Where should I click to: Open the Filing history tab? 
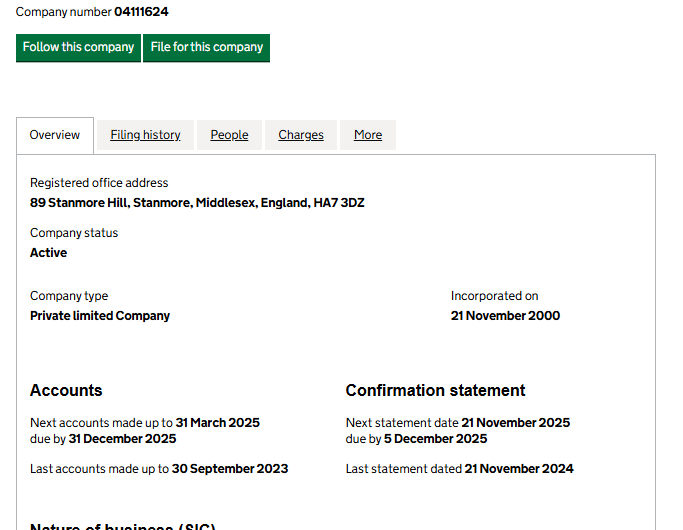pos(145,135)
